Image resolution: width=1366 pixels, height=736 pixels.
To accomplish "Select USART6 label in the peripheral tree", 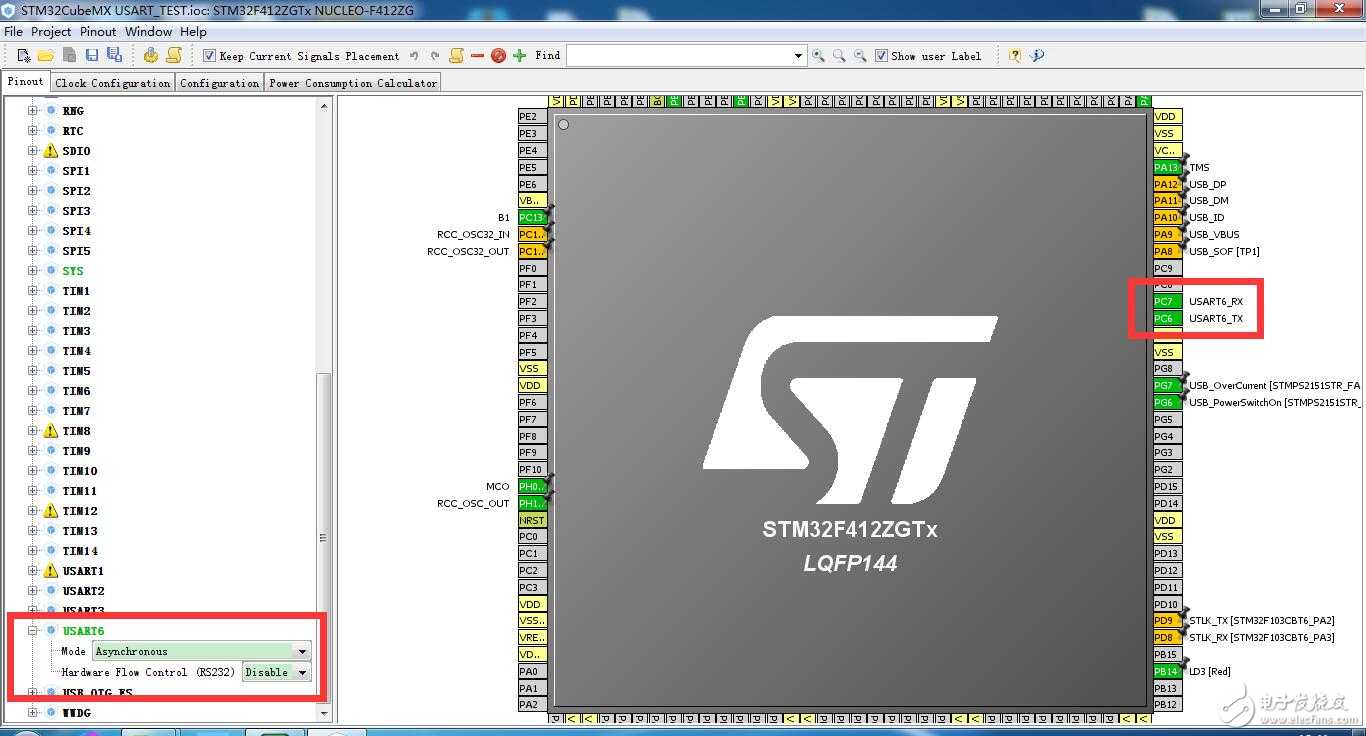I will pos(83,631).
